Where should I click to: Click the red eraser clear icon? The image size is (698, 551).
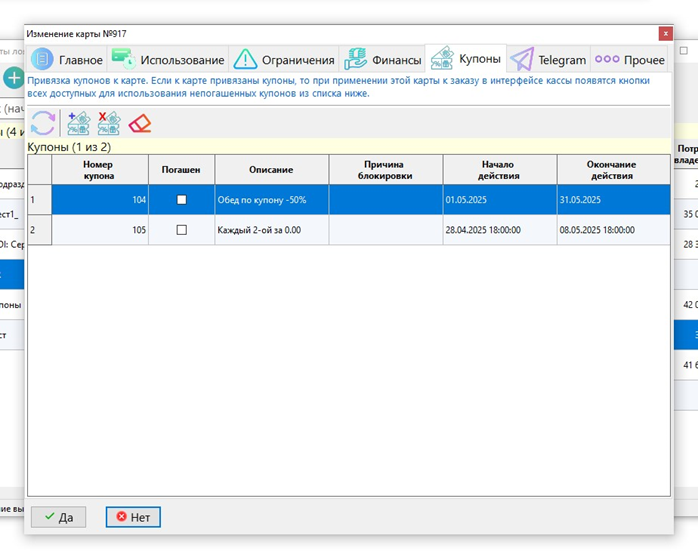tap(140, 123)
